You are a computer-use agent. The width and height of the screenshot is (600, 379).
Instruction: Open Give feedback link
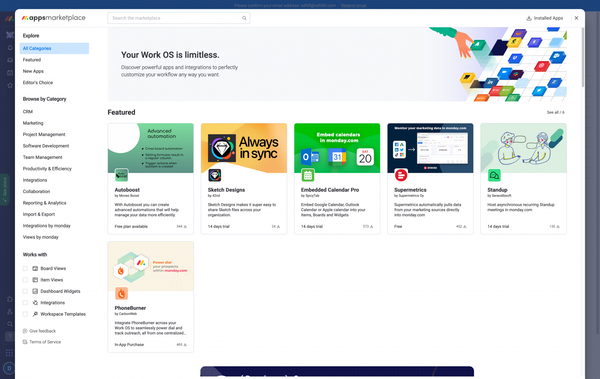click(x=39, y=331)
